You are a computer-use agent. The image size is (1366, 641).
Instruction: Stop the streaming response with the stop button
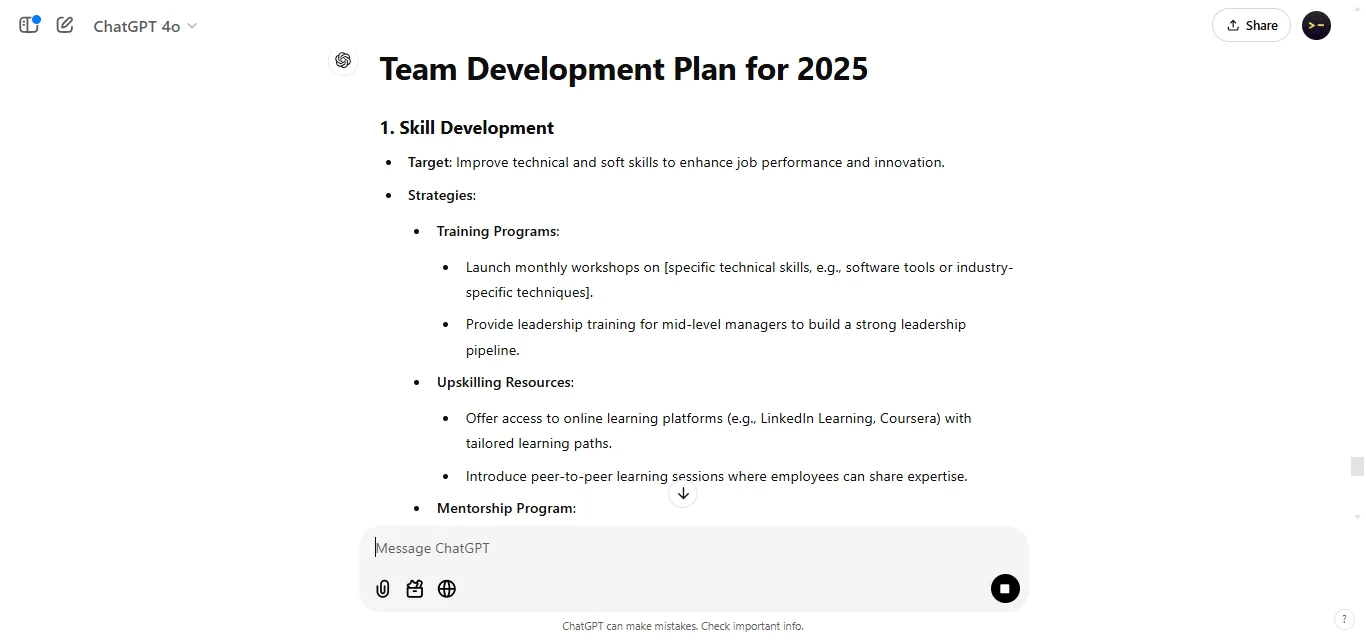1005,589
